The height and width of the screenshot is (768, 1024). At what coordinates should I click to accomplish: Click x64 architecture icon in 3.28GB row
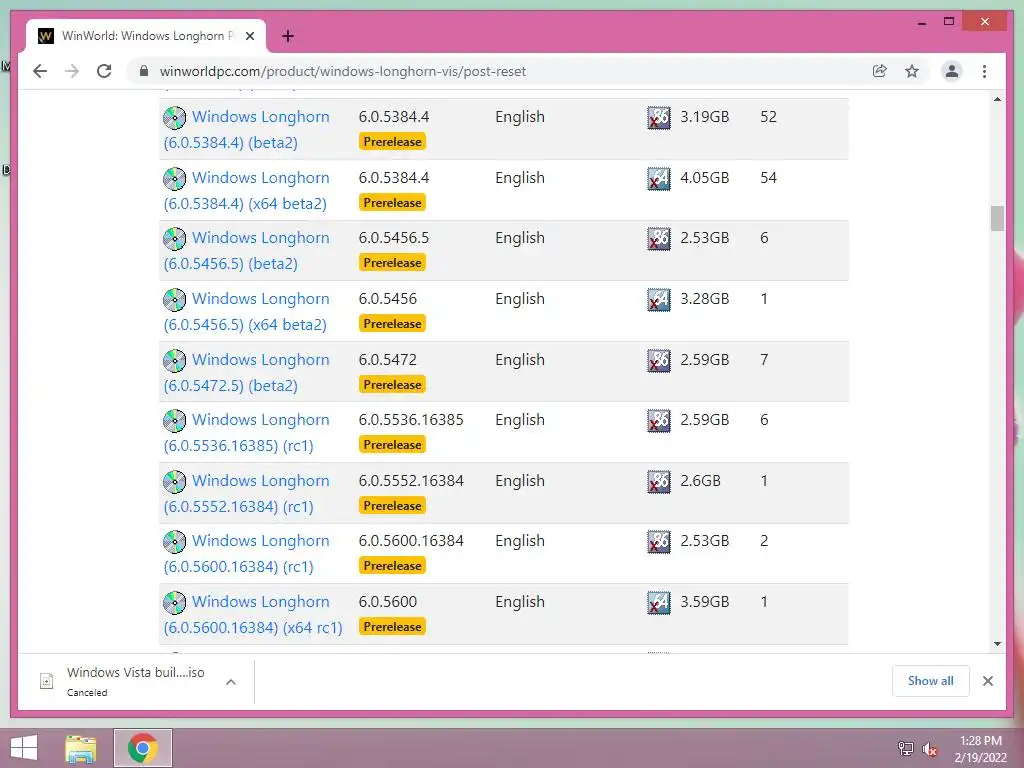coord(658,299)
